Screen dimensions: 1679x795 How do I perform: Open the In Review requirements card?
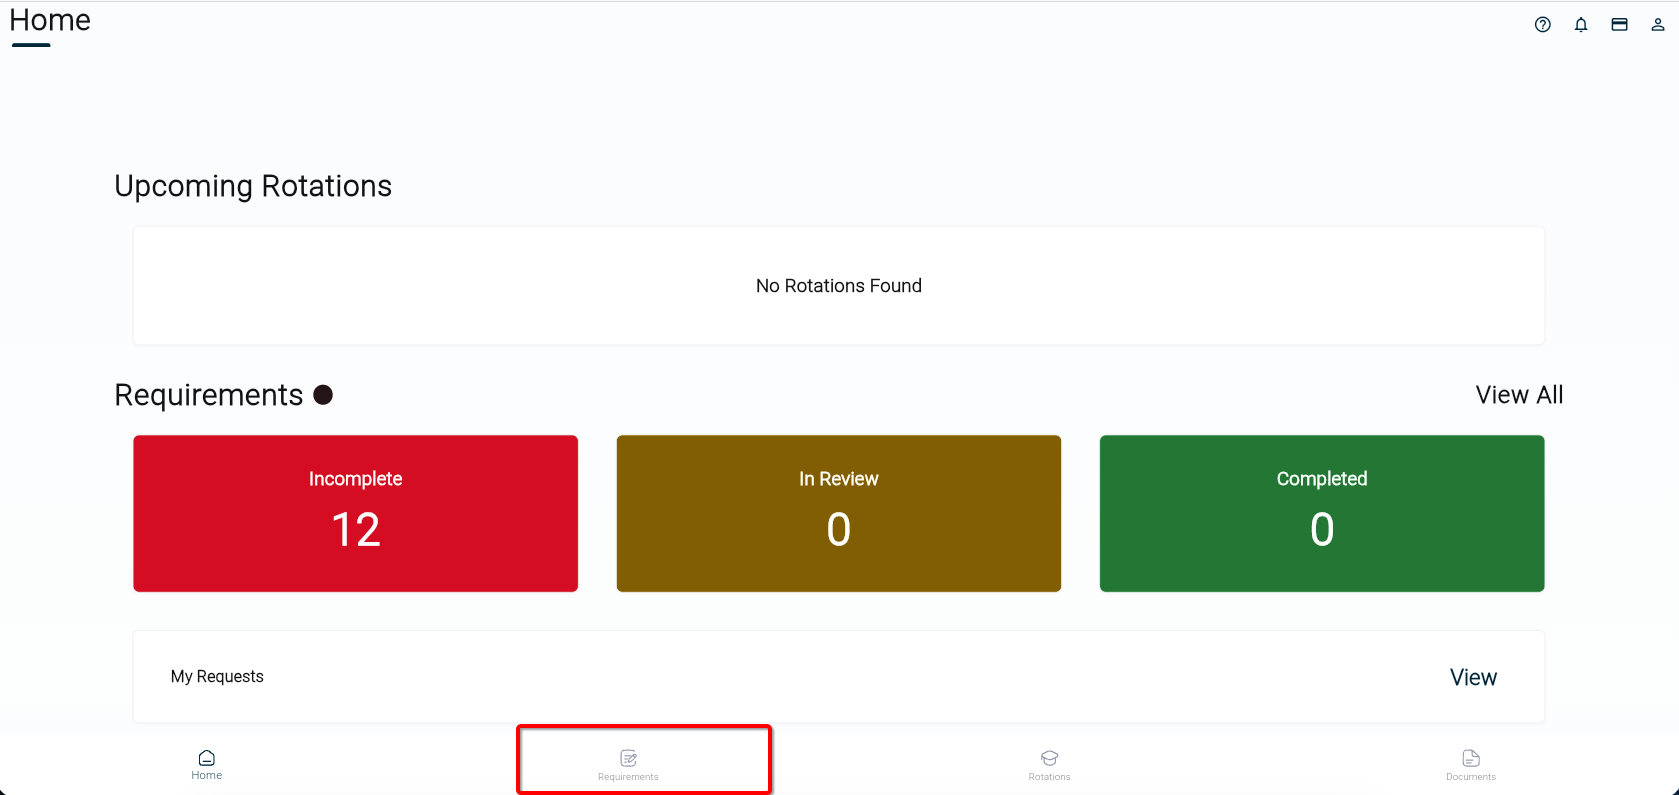click(838, 513)
